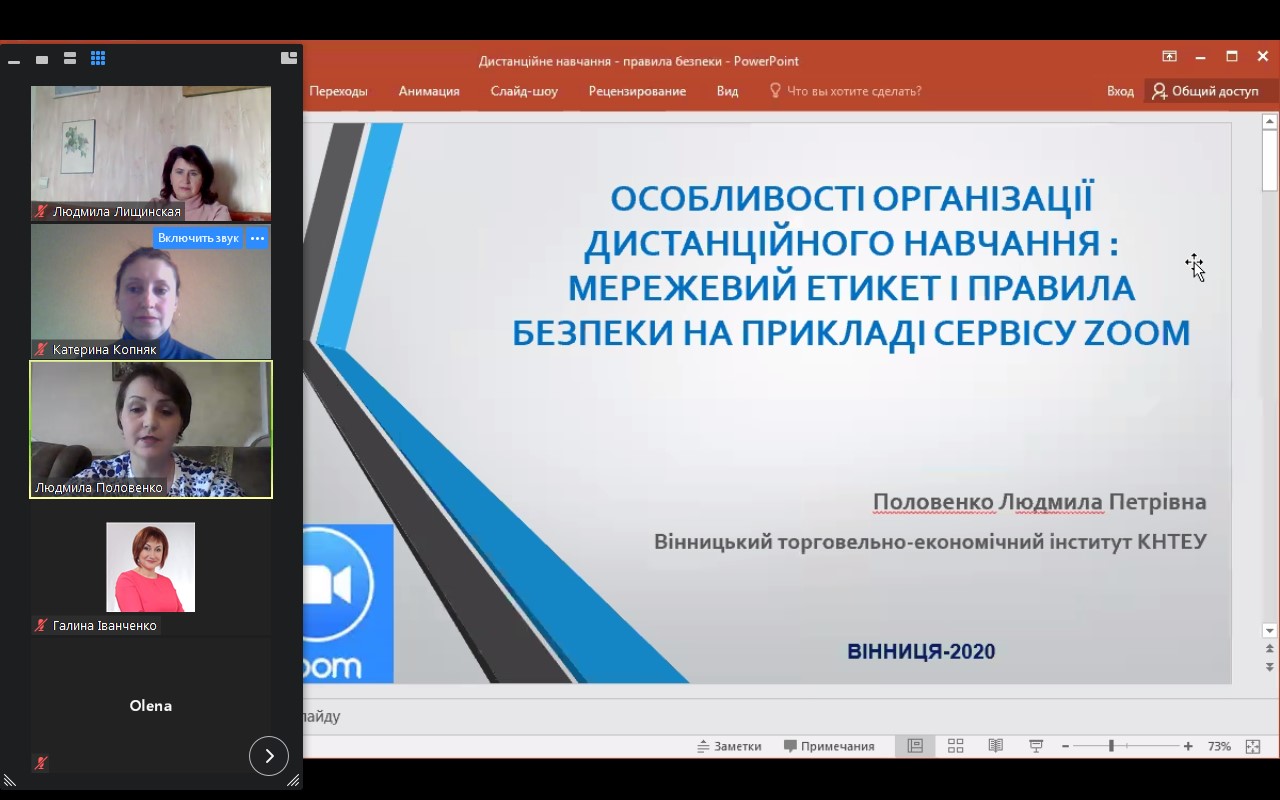Switch Zoom panel to grid view
This screenshot has height=800, width=1280.
tap(98, 59)
